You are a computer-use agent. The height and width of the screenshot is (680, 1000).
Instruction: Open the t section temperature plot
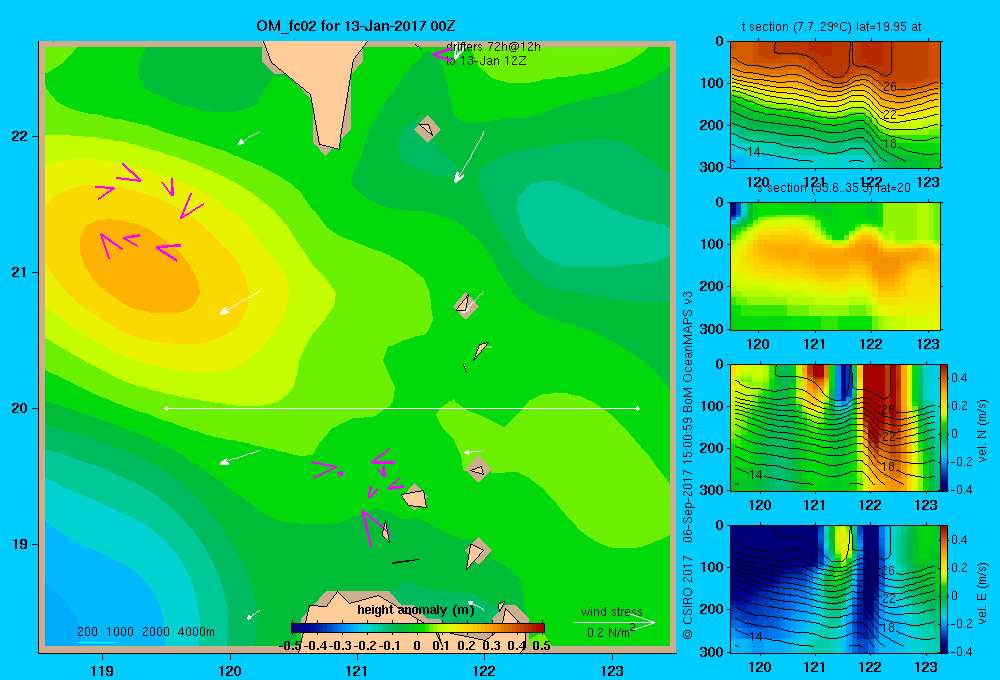pyautogui.click(x=835, y=105)
